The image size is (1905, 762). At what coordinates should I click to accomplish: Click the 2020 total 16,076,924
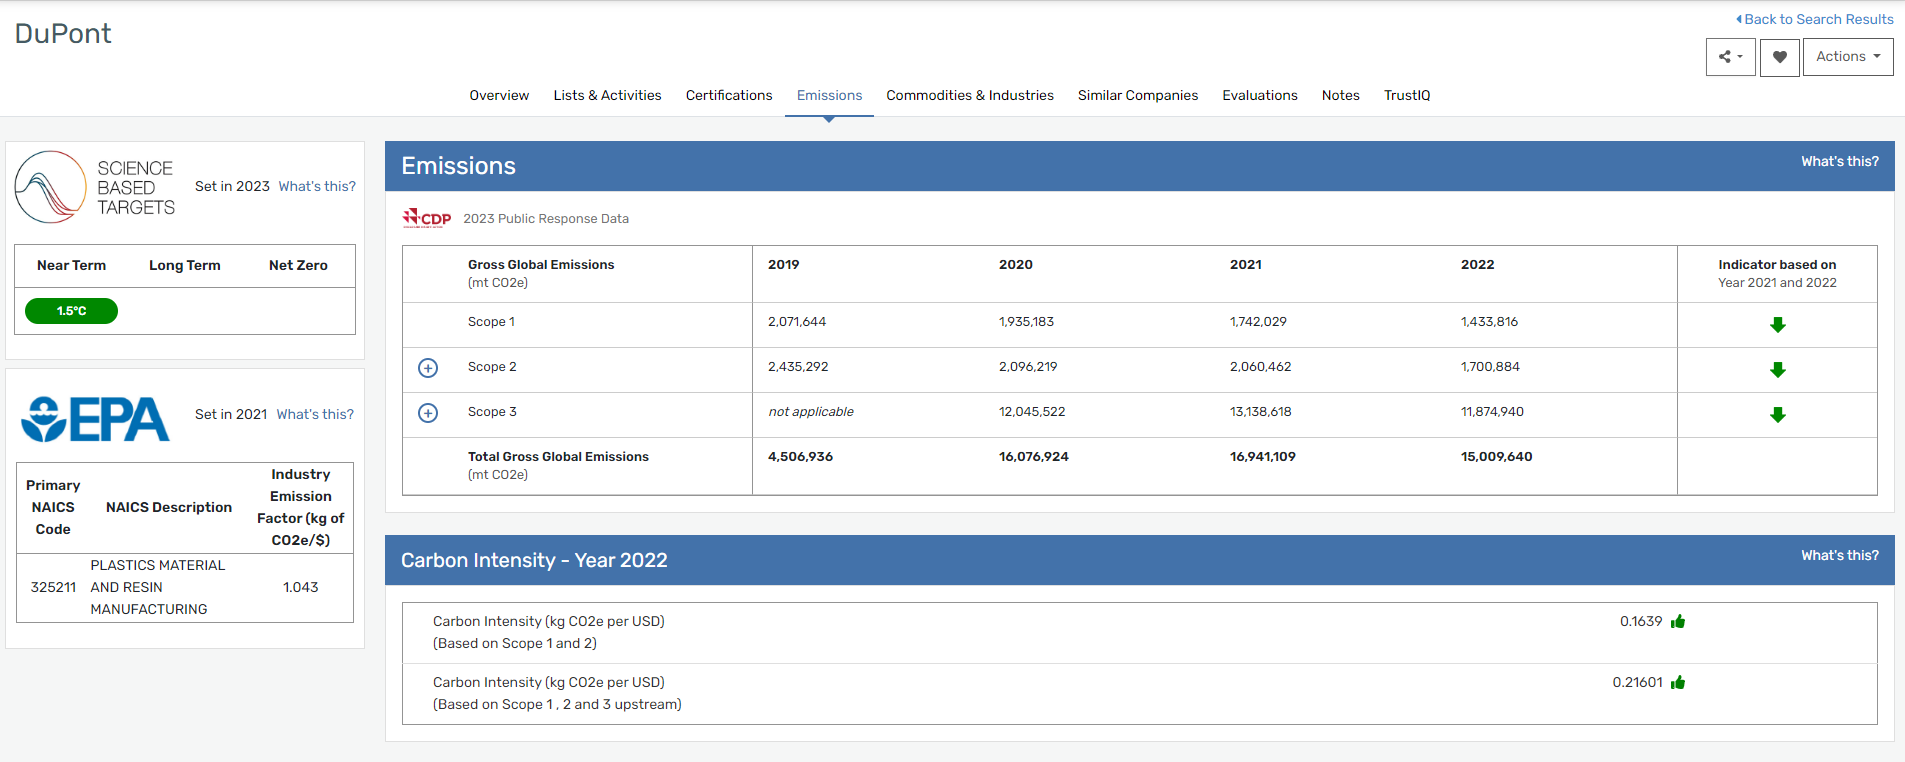[1034, 457]
